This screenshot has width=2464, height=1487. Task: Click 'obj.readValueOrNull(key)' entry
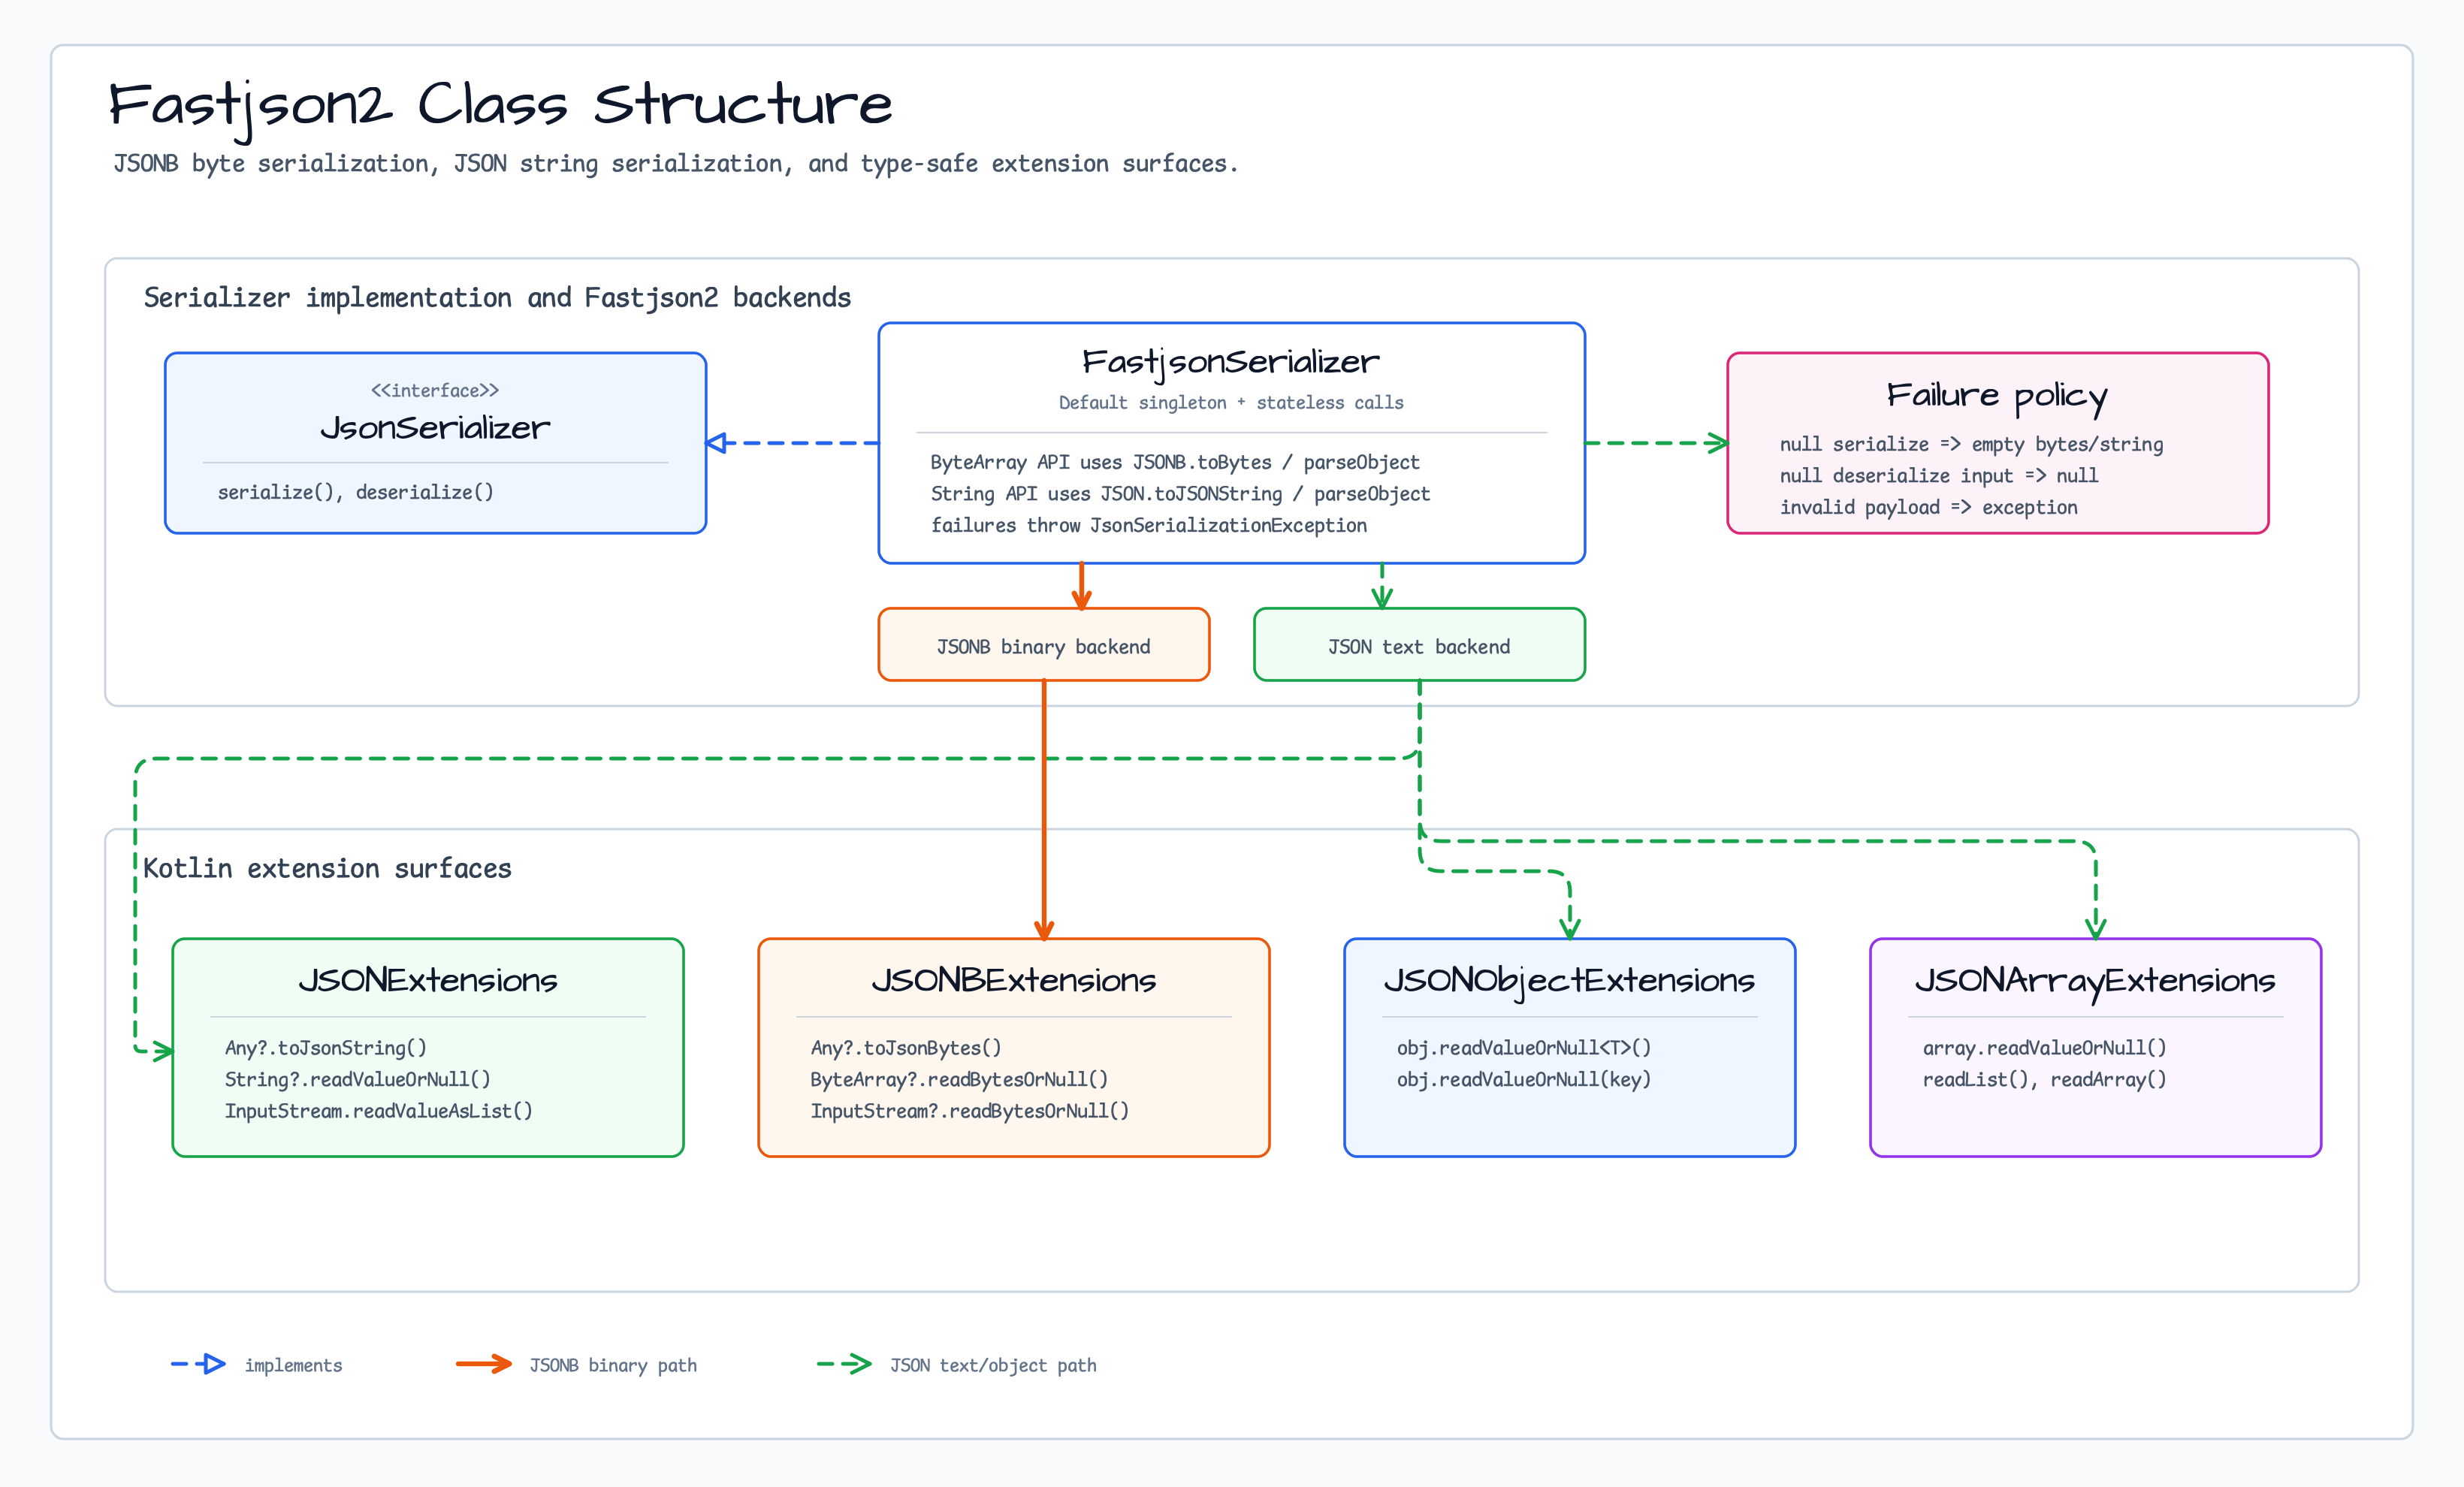(1524, 1080)
